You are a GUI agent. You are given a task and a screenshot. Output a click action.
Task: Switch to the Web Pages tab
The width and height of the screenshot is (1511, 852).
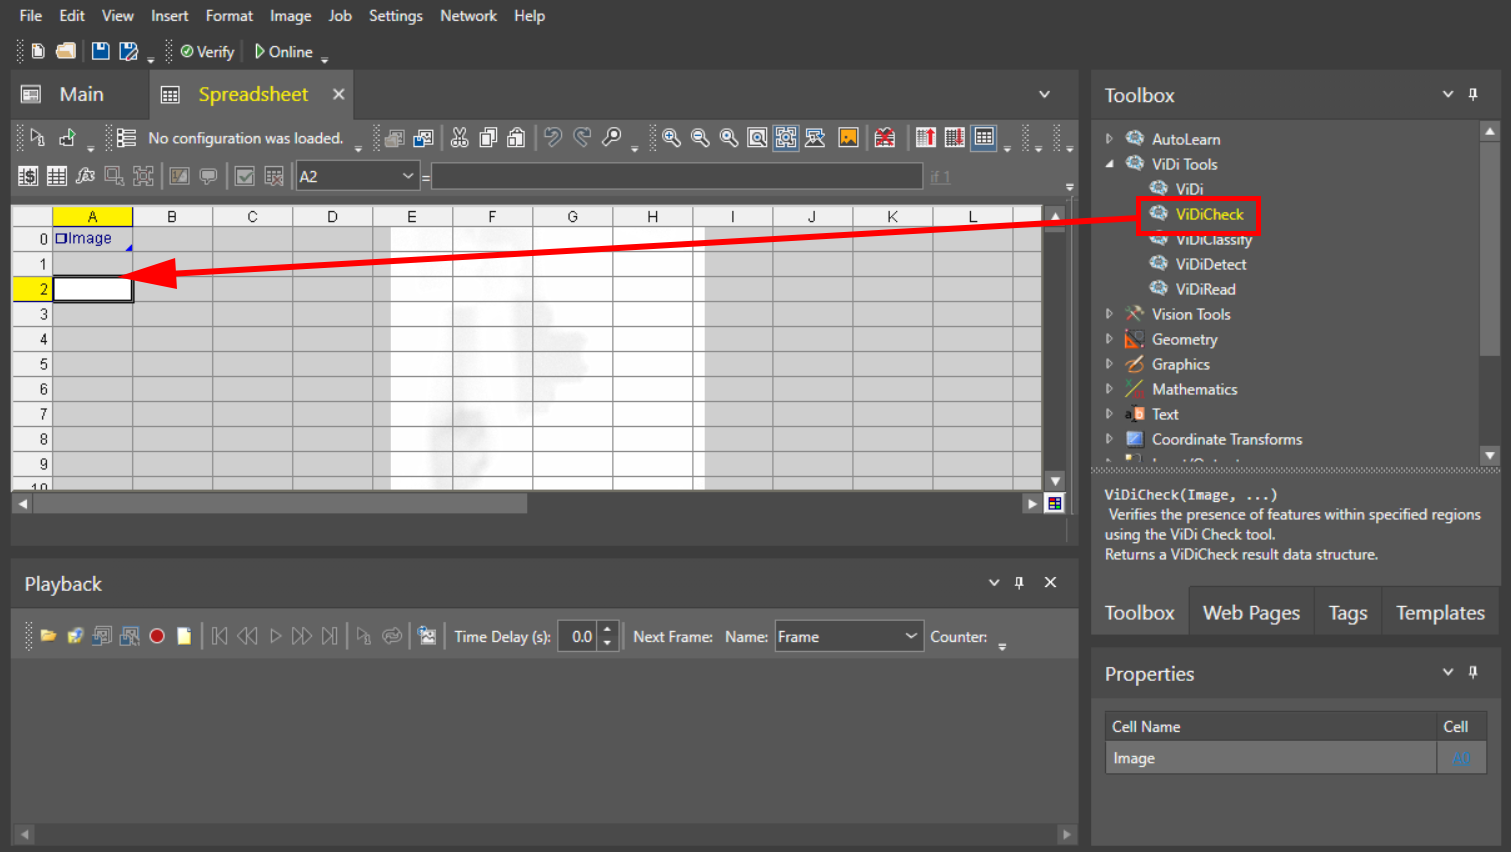[1250, 613]
